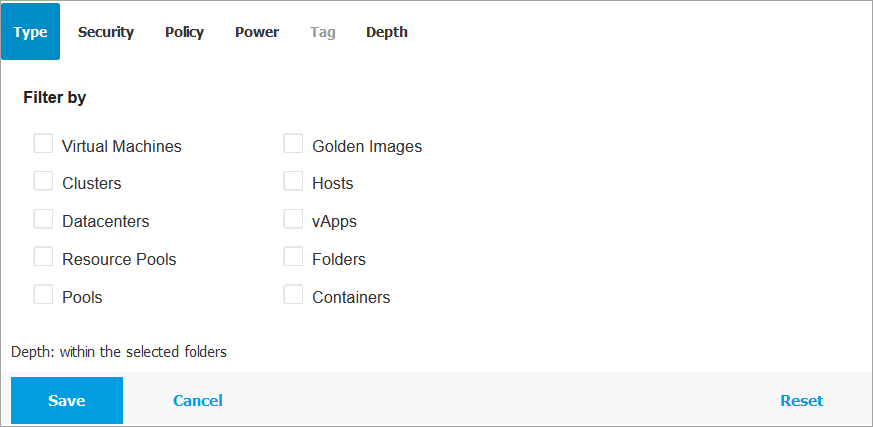
Task: Toggle the Resource Pools checkbox
Action: (43, 258)
